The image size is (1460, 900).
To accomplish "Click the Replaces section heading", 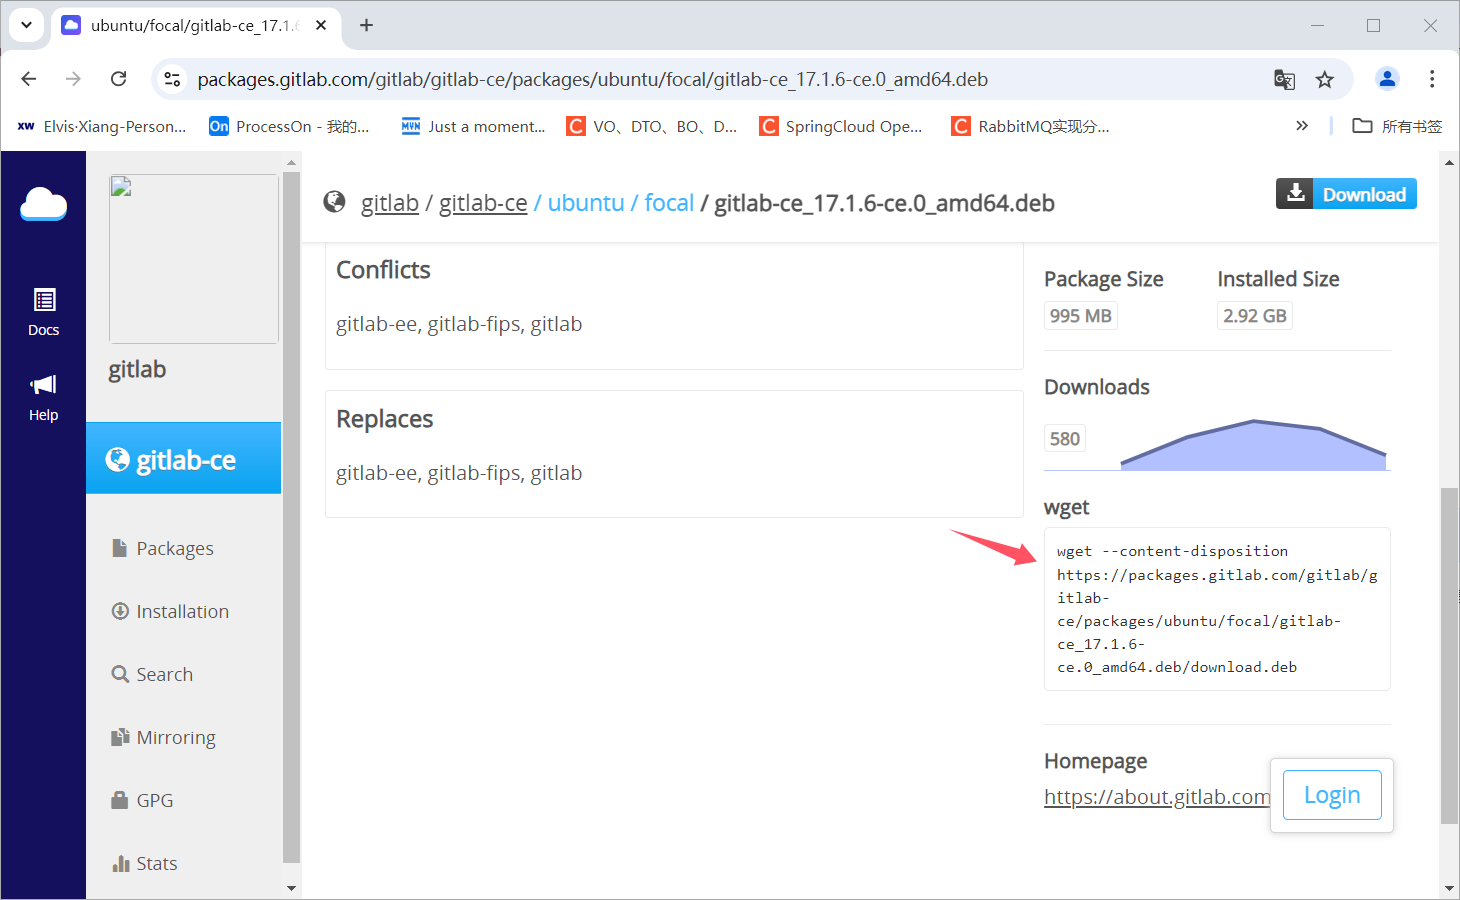I will tap(385, 419).
